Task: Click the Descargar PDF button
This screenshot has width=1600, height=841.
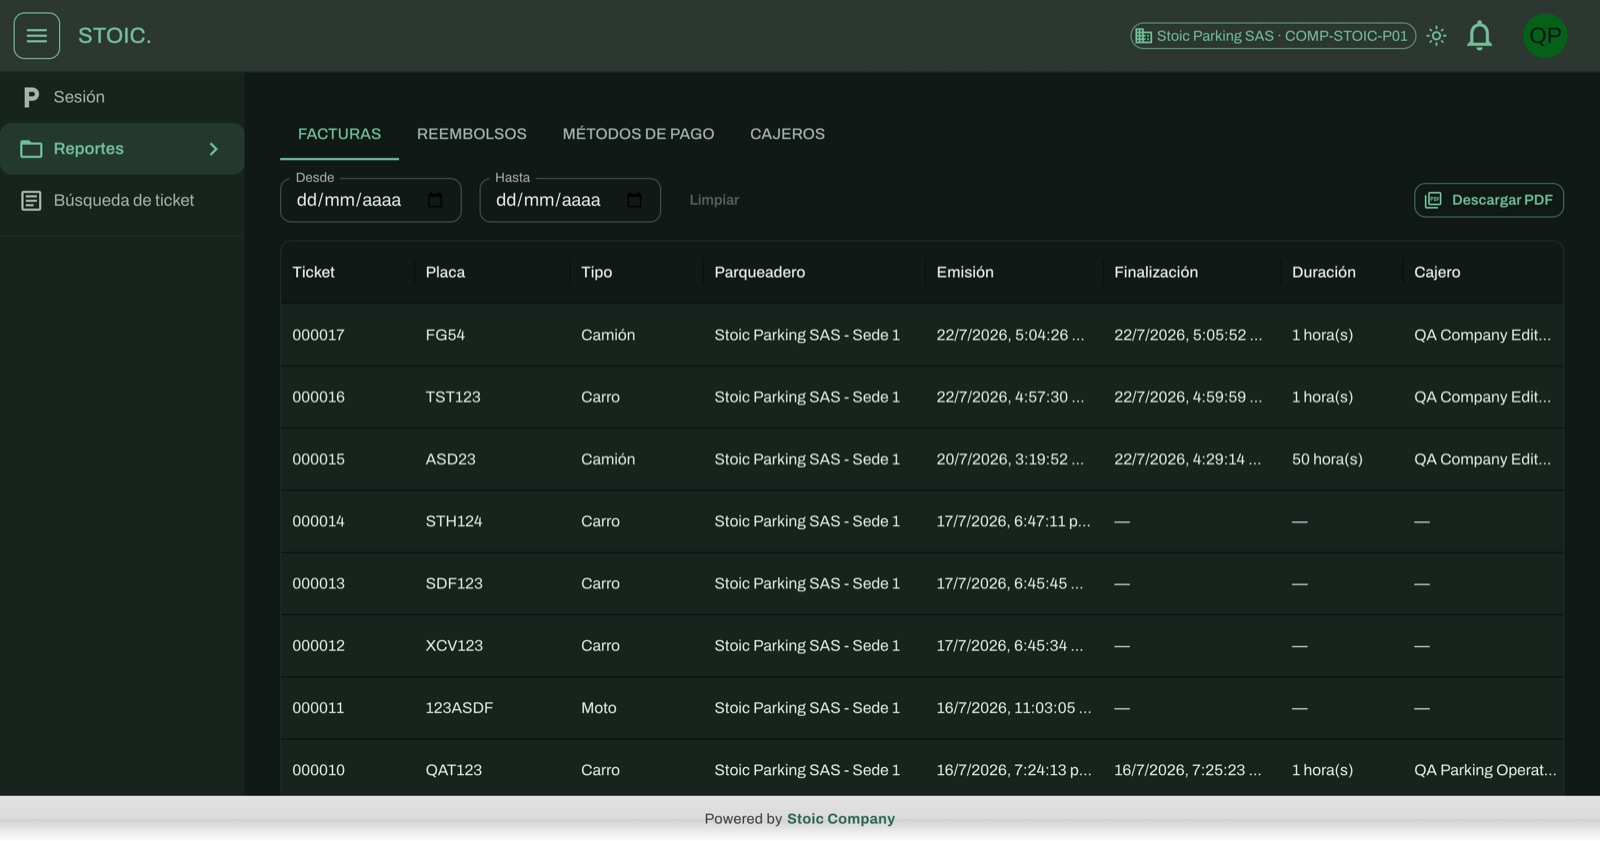Action: tap(1488, 200)
